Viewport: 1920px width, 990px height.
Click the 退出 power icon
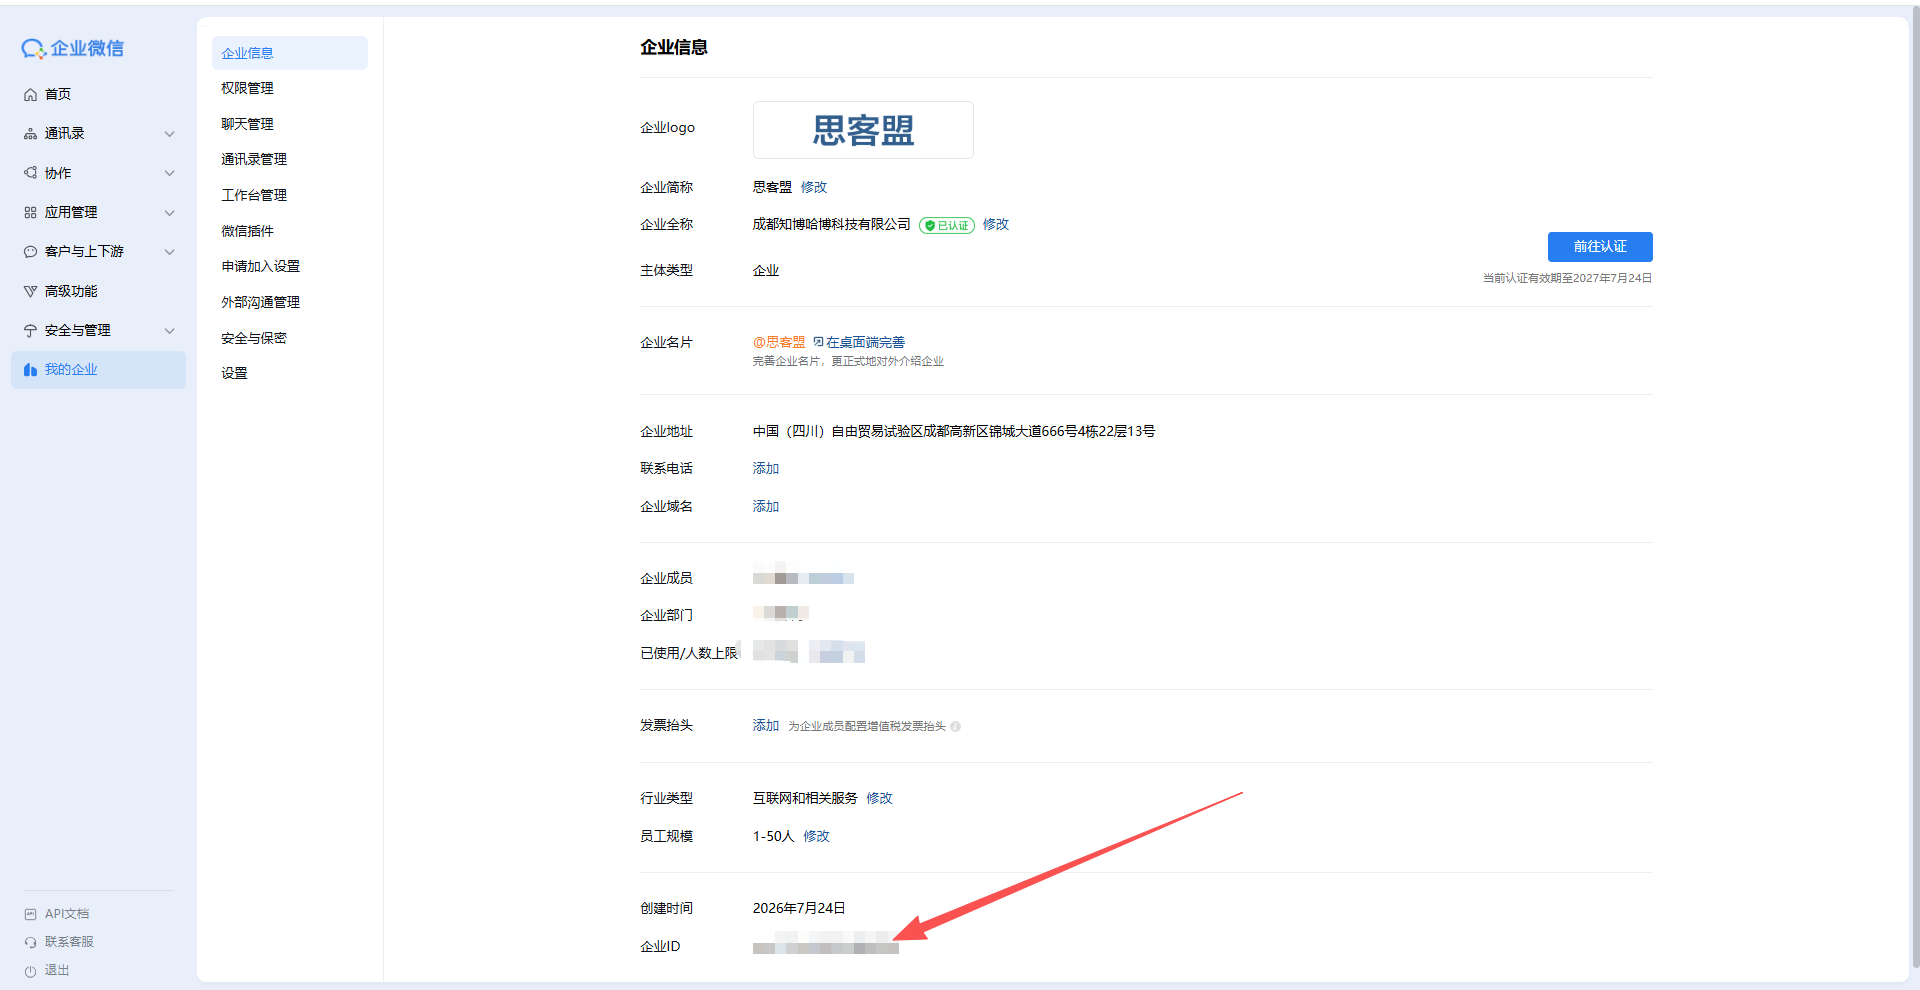pyautogui.click(x=30, y=971)
